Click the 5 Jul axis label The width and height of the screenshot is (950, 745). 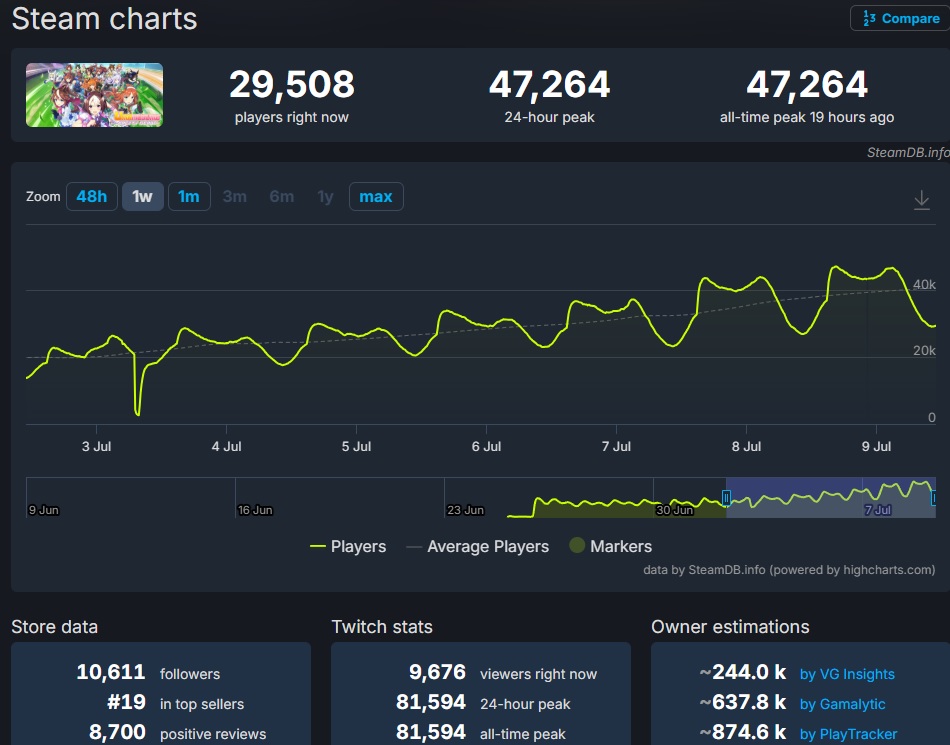pyautogui.click(x=356, y=446)
